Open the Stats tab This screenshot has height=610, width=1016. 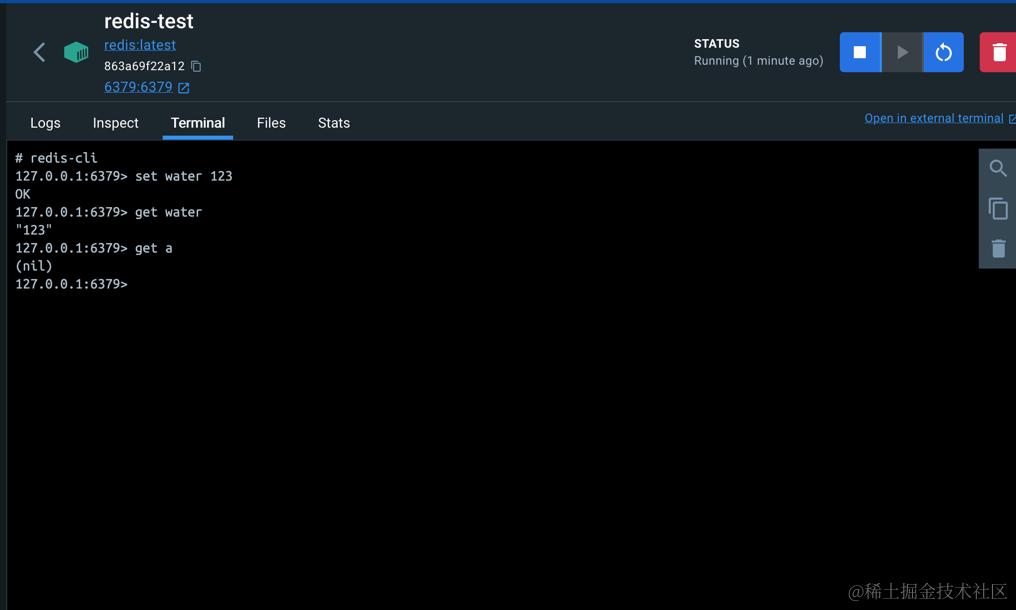point(334,123)
